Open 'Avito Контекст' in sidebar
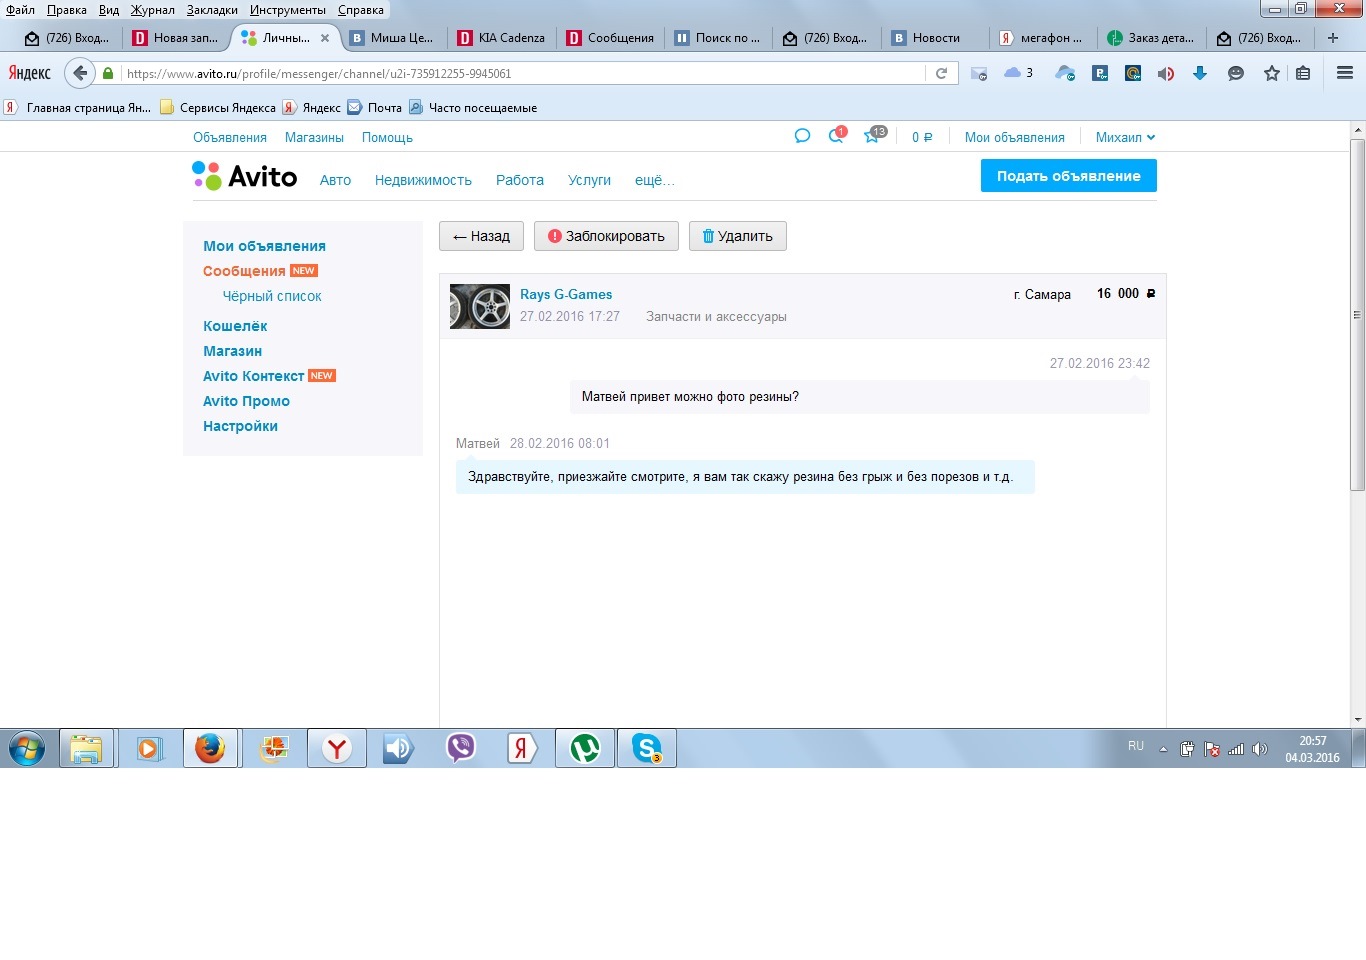 pyautogui.click(x=253, y=376)
